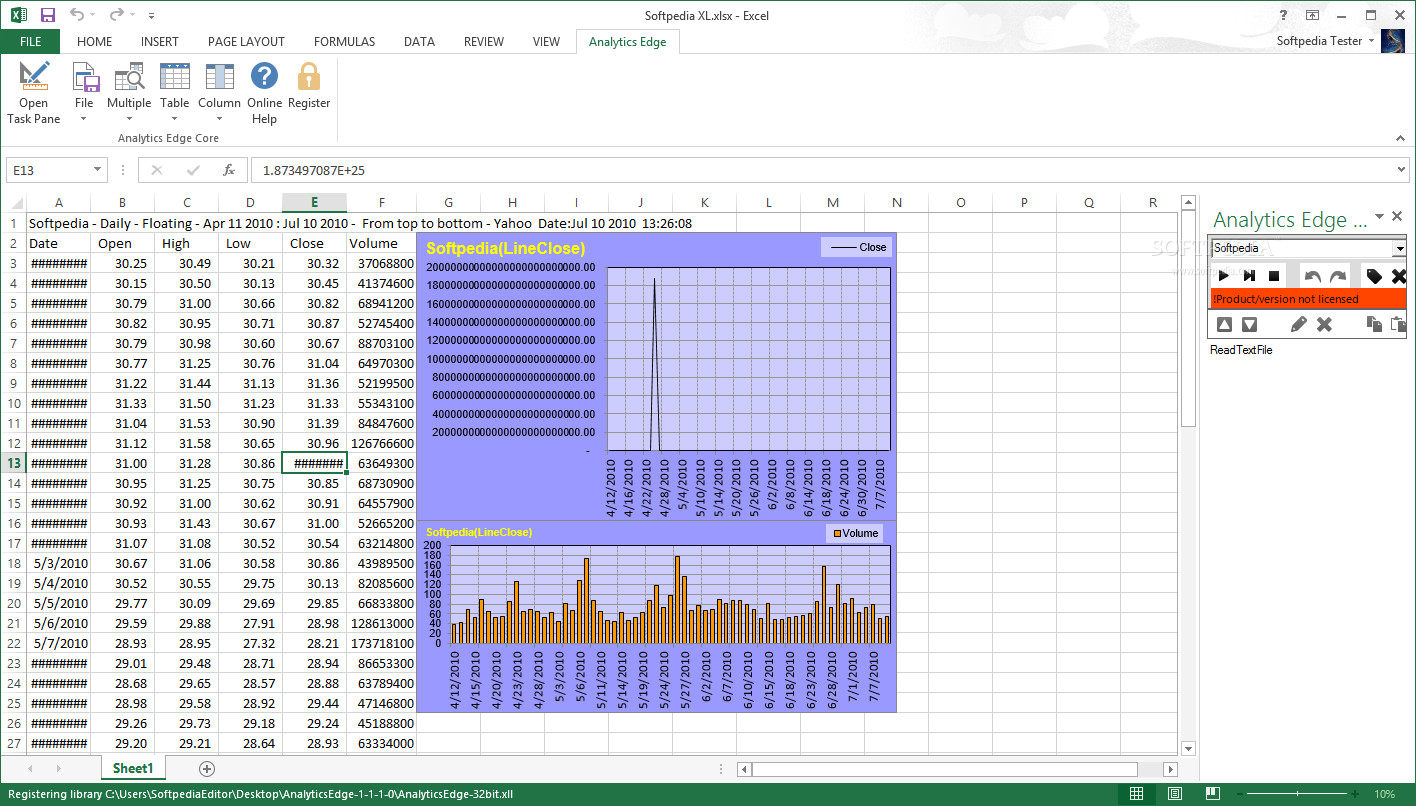Expand the Name Box dropdown
The width and height of the screenshot is (1416, 806).
97,170
